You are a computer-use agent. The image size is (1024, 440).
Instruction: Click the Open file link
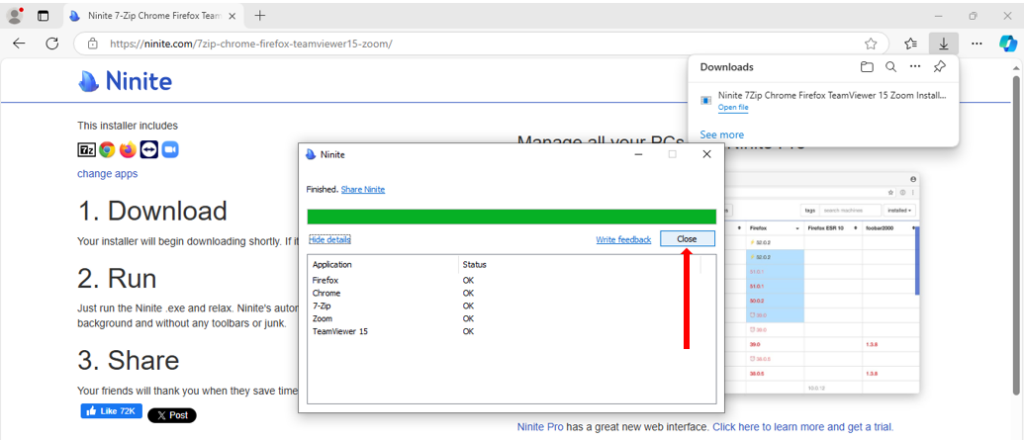(733, 107)
